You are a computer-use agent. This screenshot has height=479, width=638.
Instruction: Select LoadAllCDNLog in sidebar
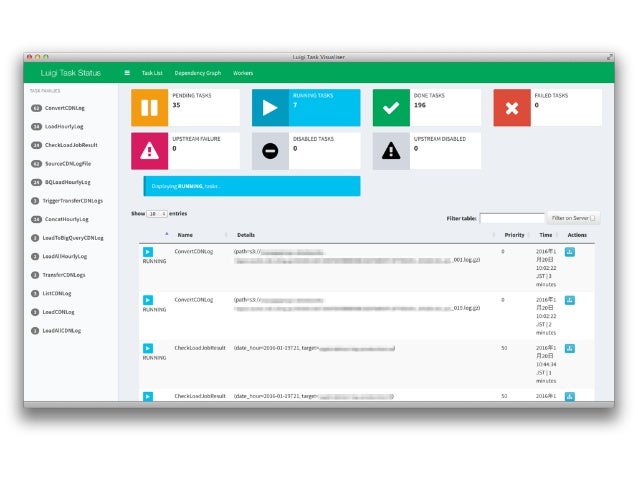[x=61, y=330]
